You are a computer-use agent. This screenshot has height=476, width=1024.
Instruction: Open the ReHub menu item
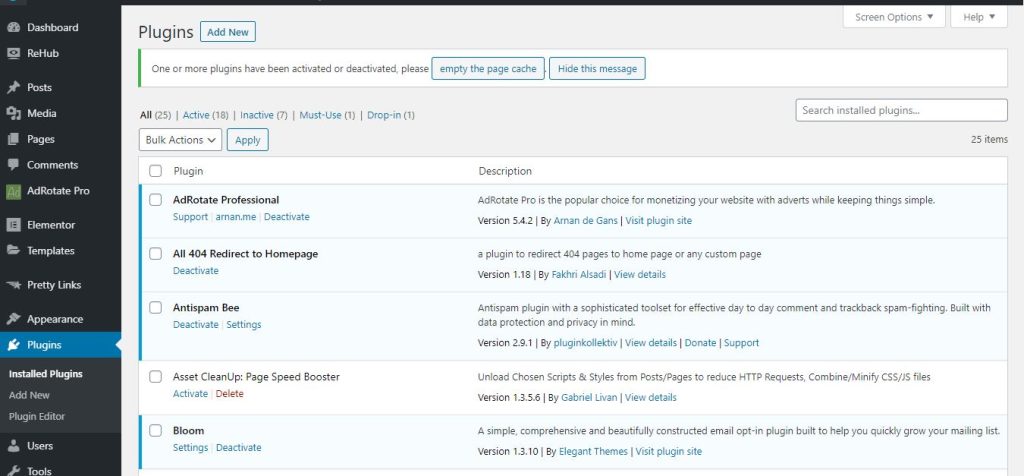(43, 54)
